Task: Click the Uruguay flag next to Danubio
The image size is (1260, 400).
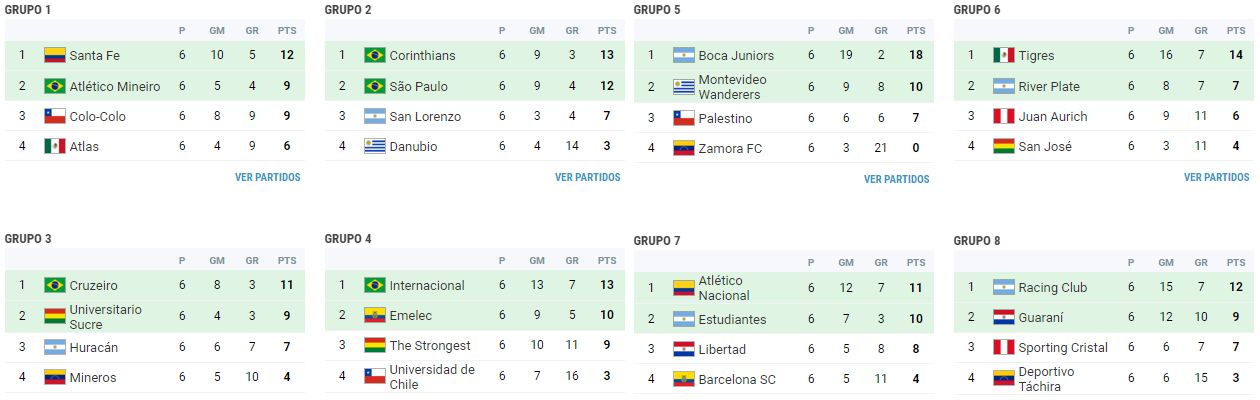Action: coord(375,147)
